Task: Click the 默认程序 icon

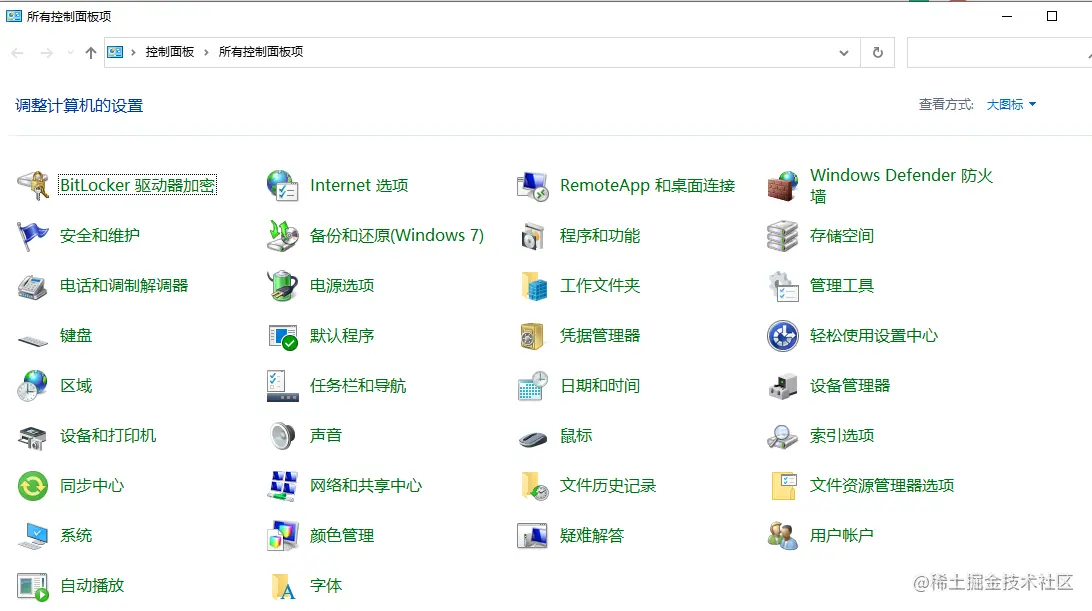Action: coord(283,336)
